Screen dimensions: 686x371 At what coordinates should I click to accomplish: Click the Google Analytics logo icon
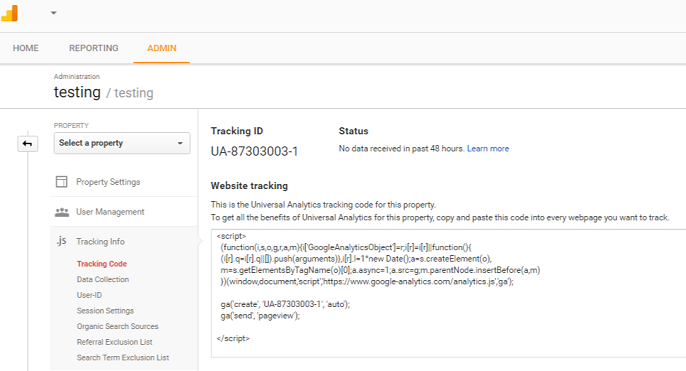pyautogui.click(x=9, y=13)
